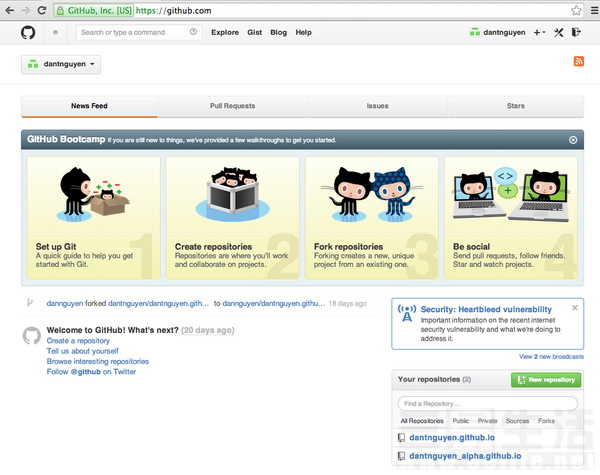Filter repositories by Forks
This screenshot has height=475, width=600.
546,421
